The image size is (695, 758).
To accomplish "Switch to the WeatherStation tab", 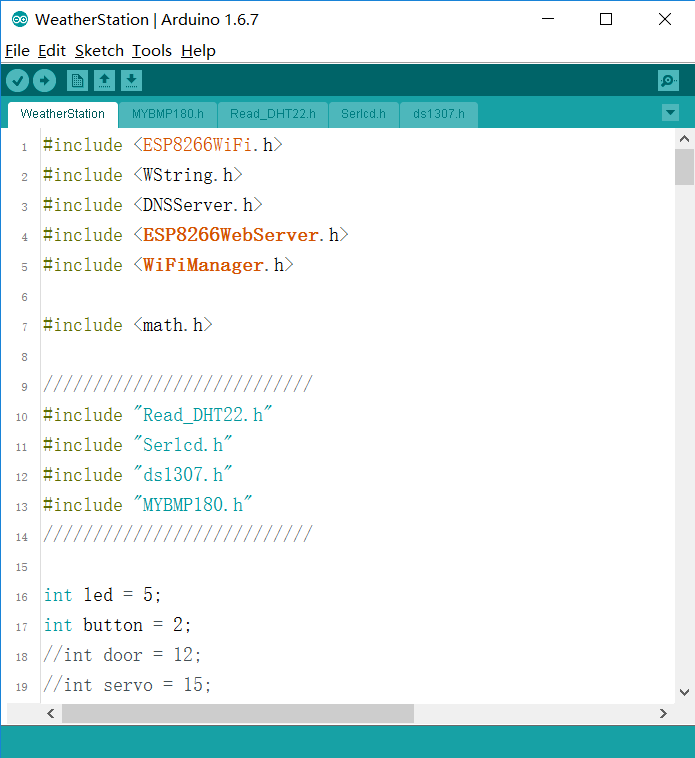I will (63, 114).
